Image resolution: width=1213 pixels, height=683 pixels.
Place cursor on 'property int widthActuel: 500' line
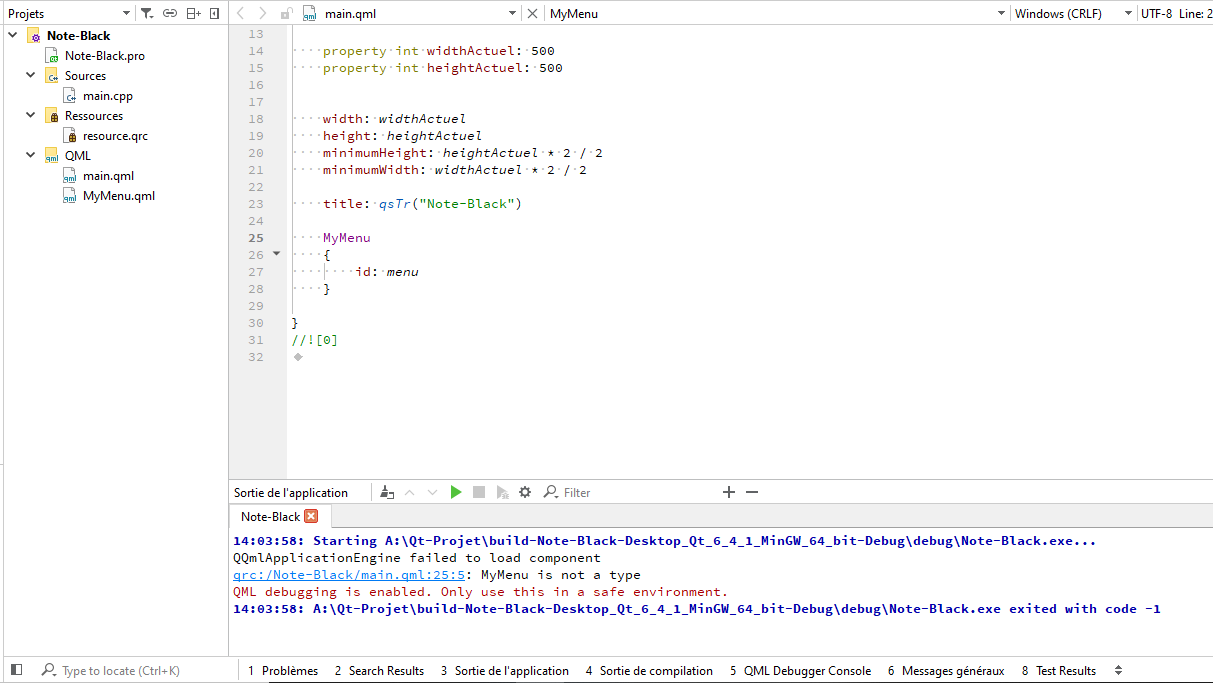[438, 51]
